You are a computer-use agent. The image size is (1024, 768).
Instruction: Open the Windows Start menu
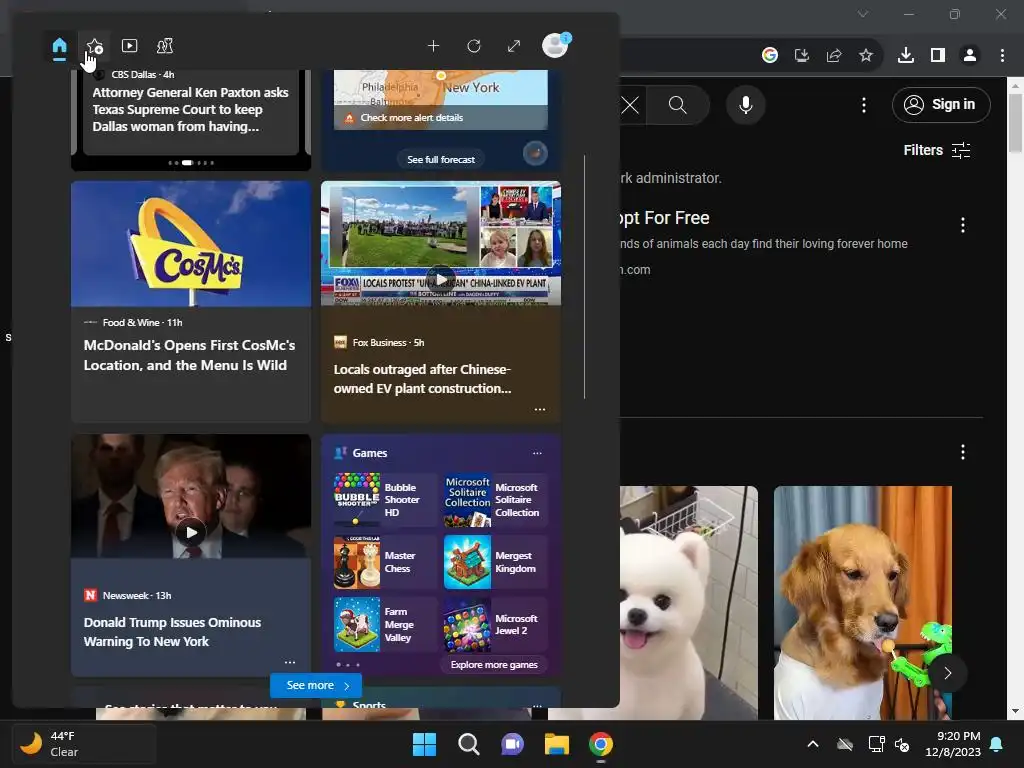click(x=424, y=744)
